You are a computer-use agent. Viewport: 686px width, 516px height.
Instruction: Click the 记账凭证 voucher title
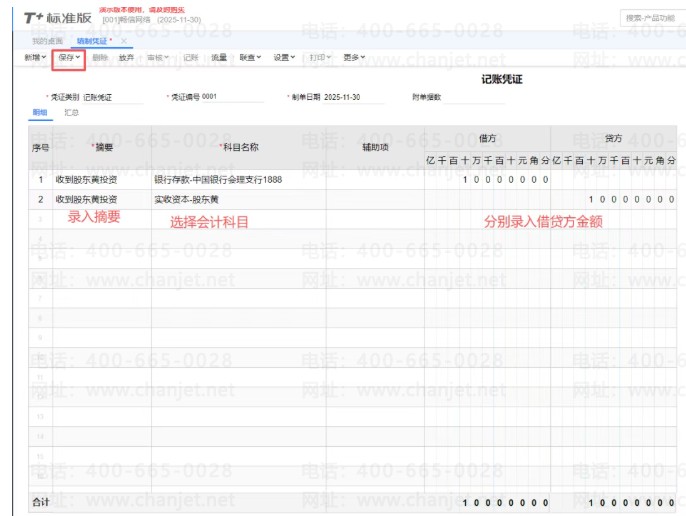tap(502, 79)
